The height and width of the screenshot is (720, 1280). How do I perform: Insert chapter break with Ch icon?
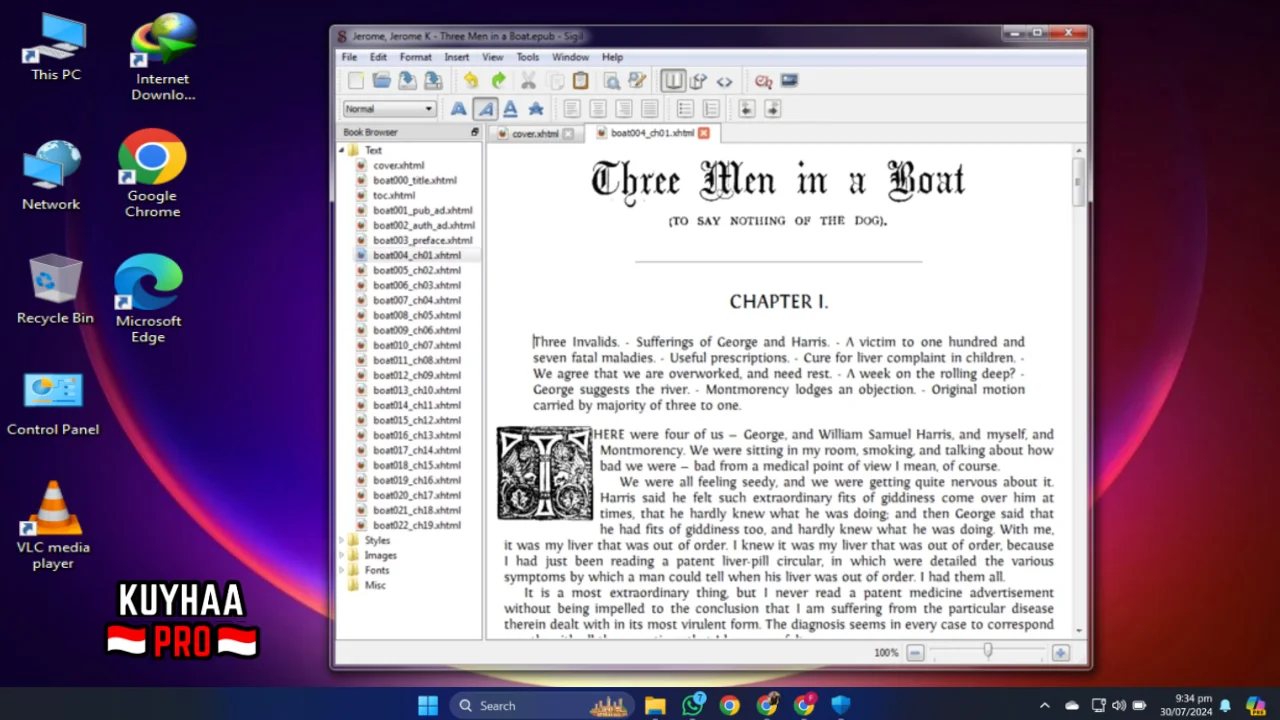pyautogui.click(x=763, y=81)
